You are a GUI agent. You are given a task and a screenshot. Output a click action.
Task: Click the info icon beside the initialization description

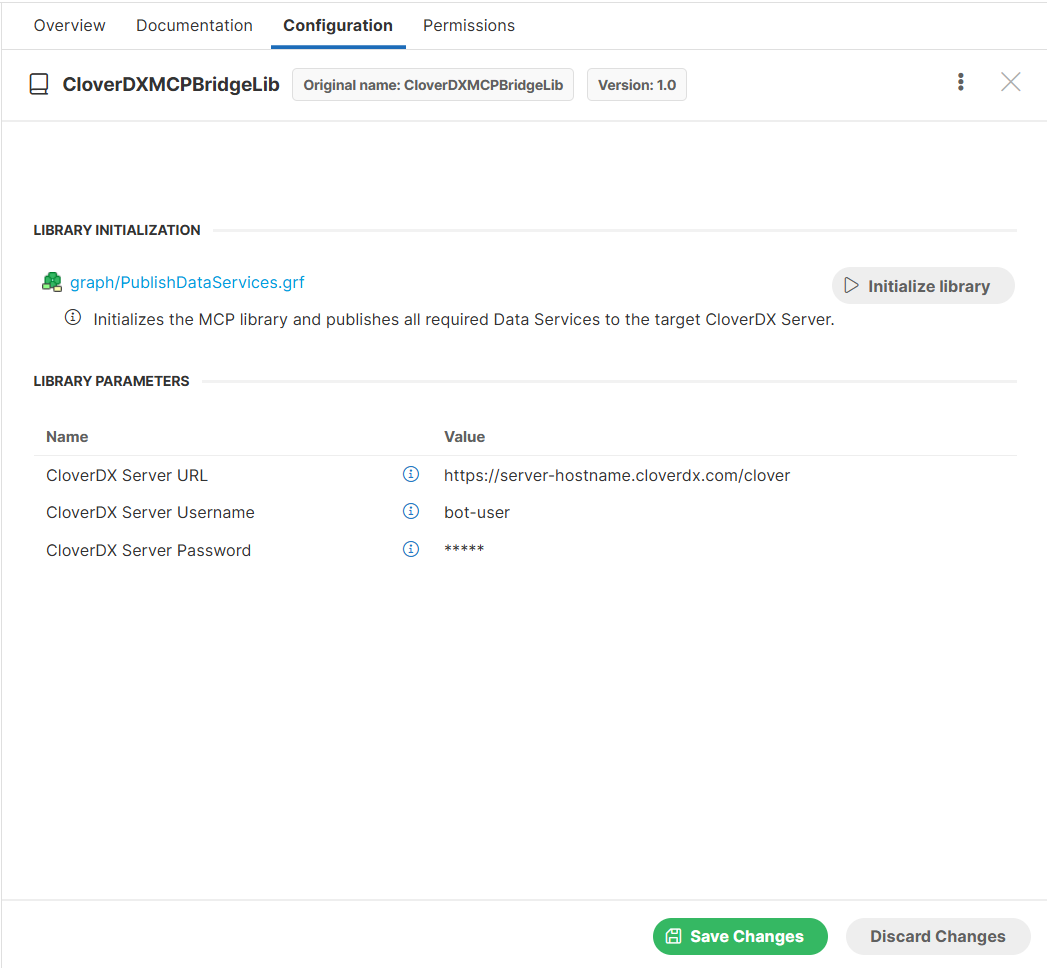(73, 318)
